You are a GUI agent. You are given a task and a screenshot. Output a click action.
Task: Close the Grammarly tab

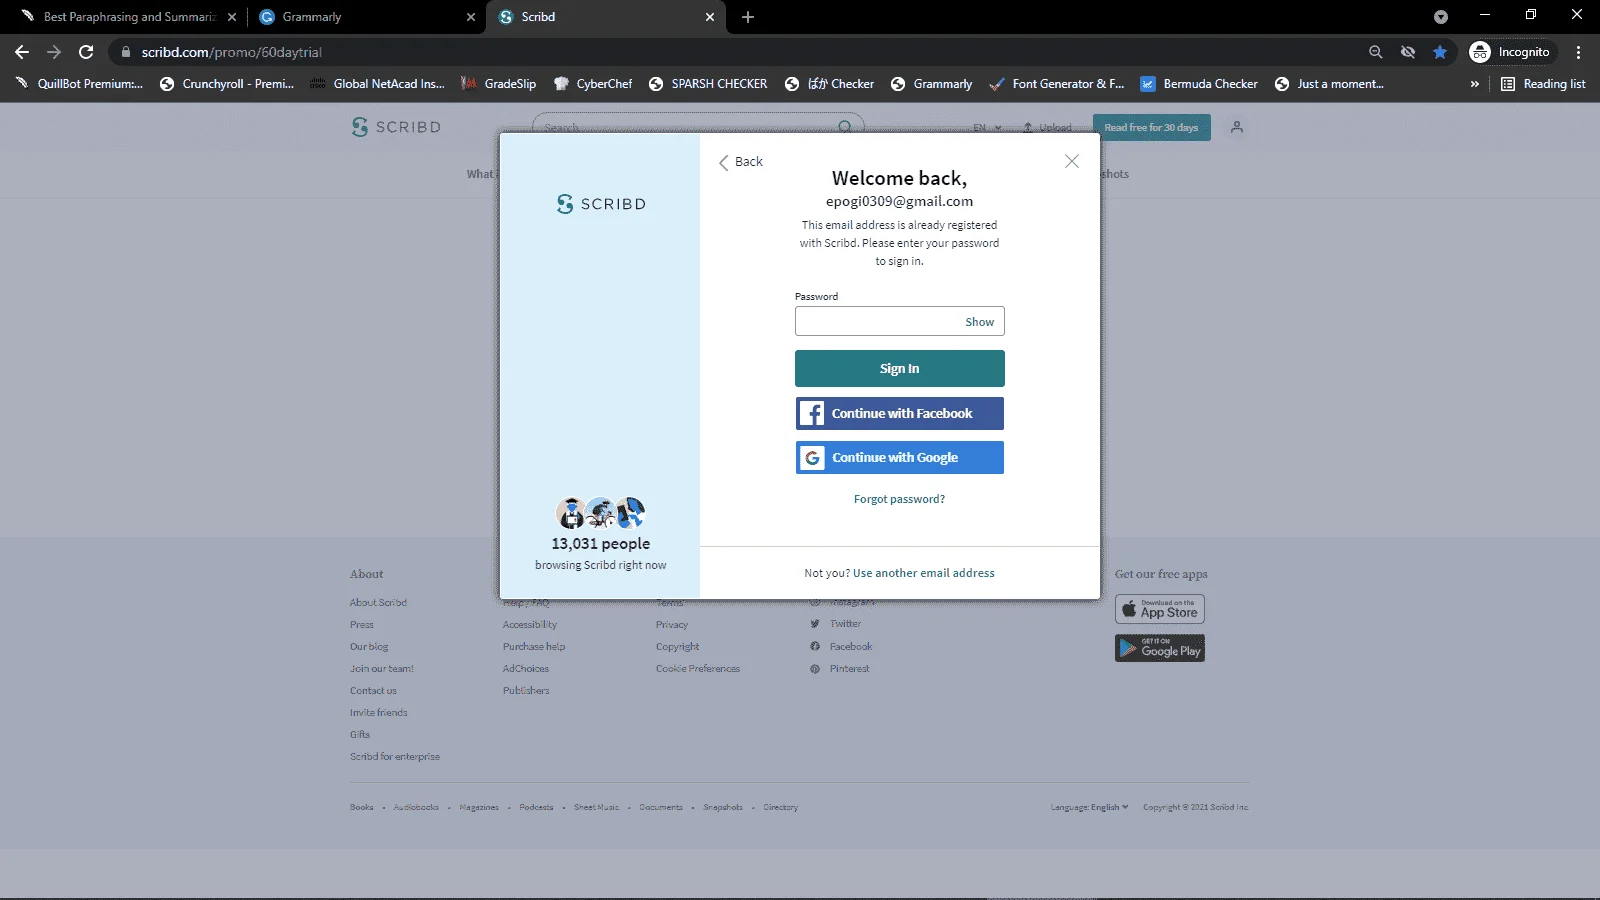[471, 17]
